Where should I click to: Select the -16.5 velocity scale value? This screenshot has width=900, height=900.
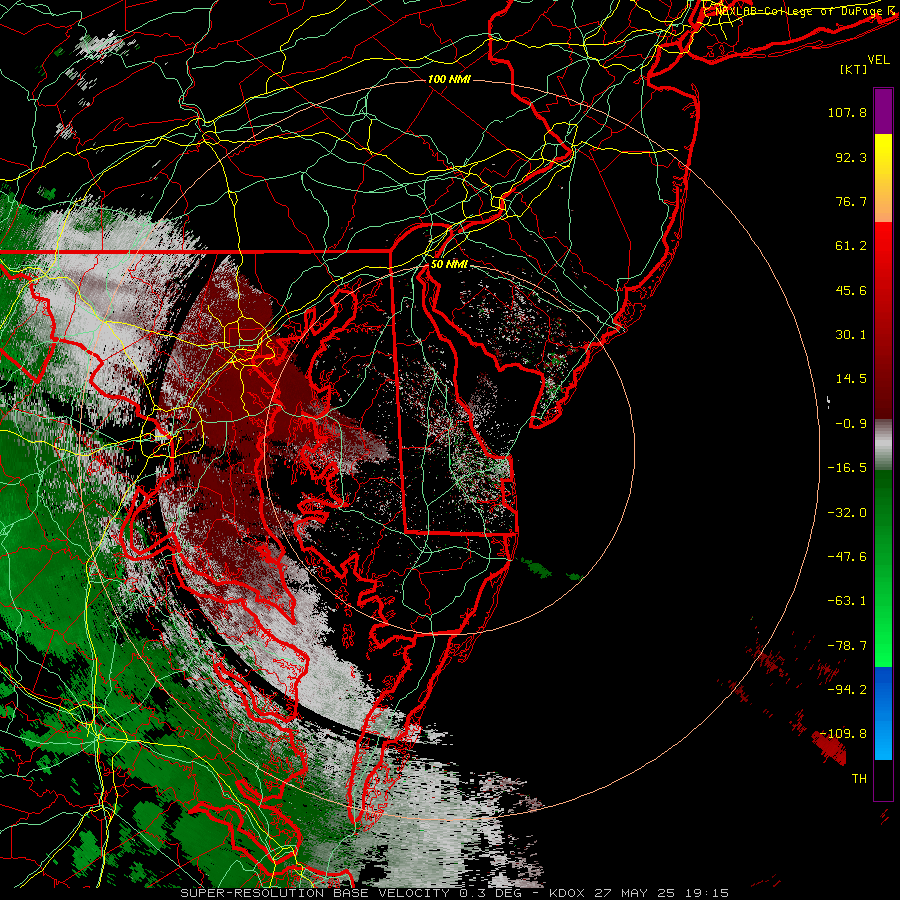tap(847, 468)
